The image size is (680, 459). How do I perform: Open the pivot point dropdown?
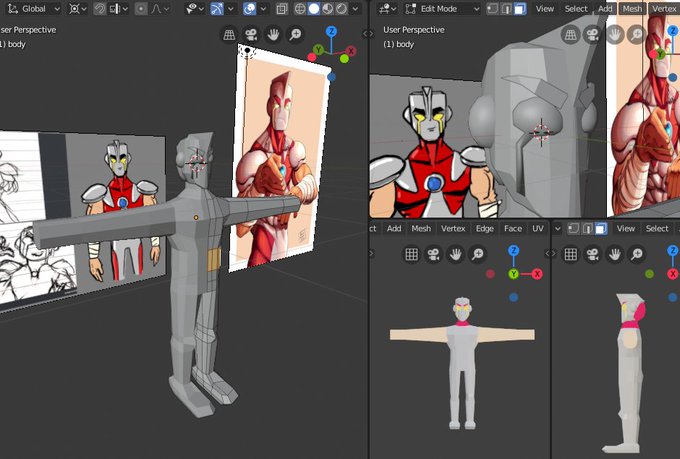tap(78, 9)
